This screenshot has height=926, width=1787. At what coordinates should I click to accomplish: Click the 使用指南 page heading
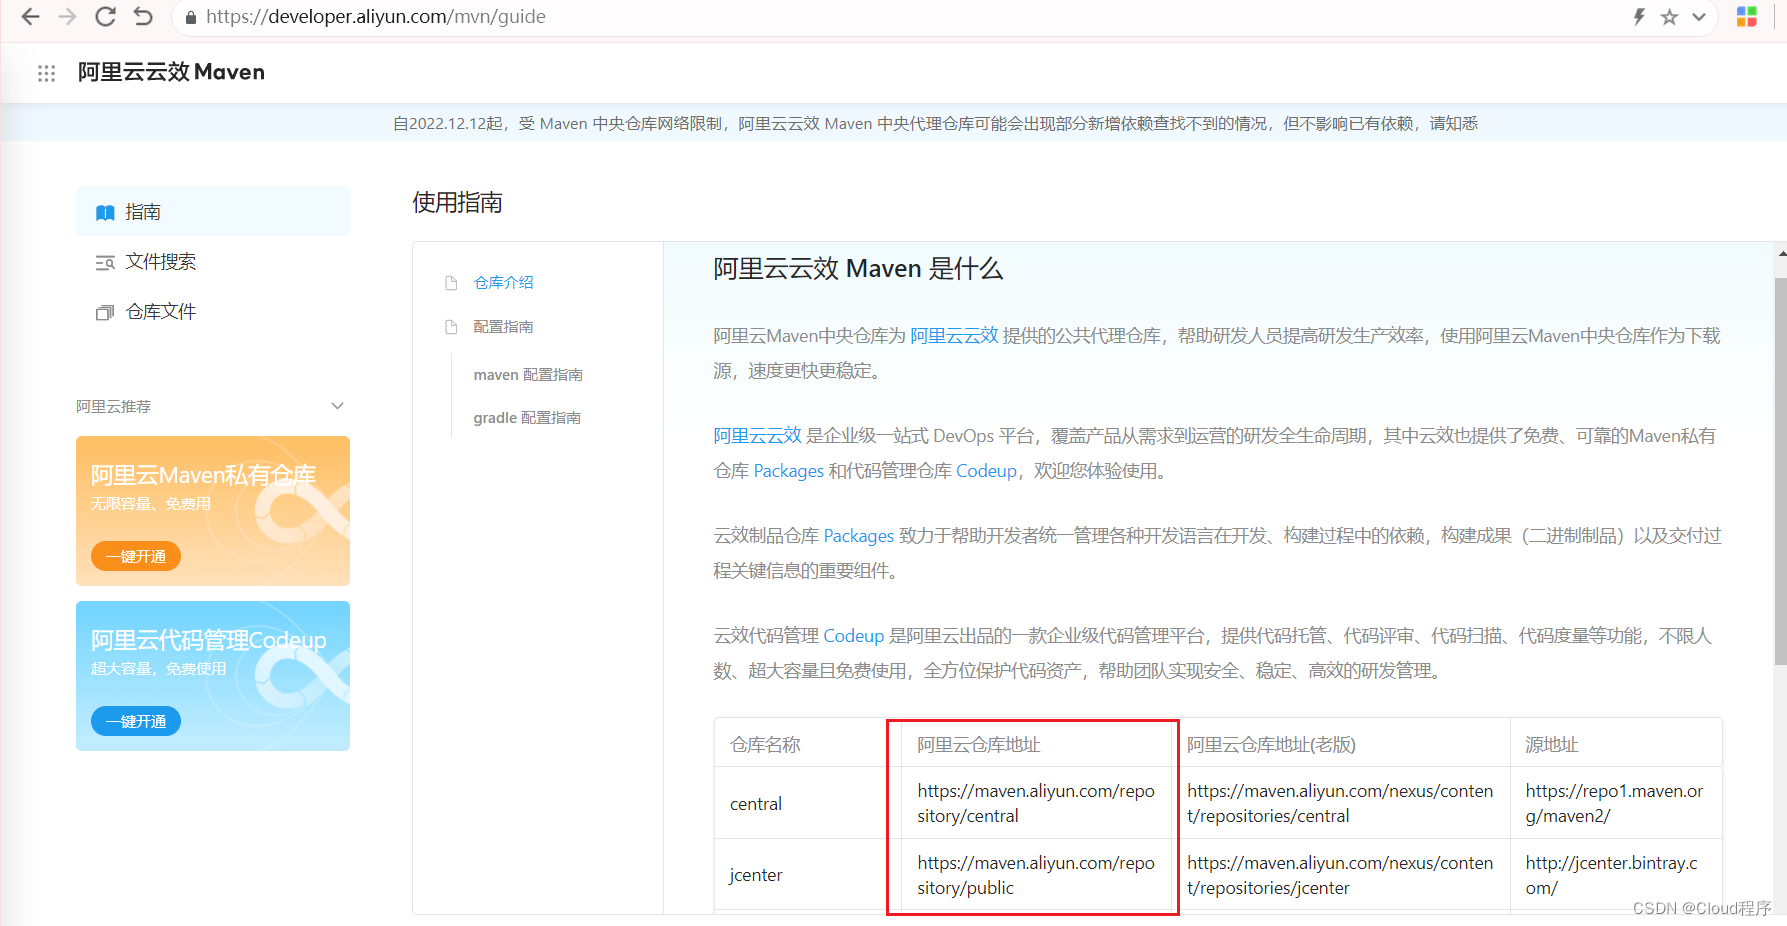tap(457, 202)
